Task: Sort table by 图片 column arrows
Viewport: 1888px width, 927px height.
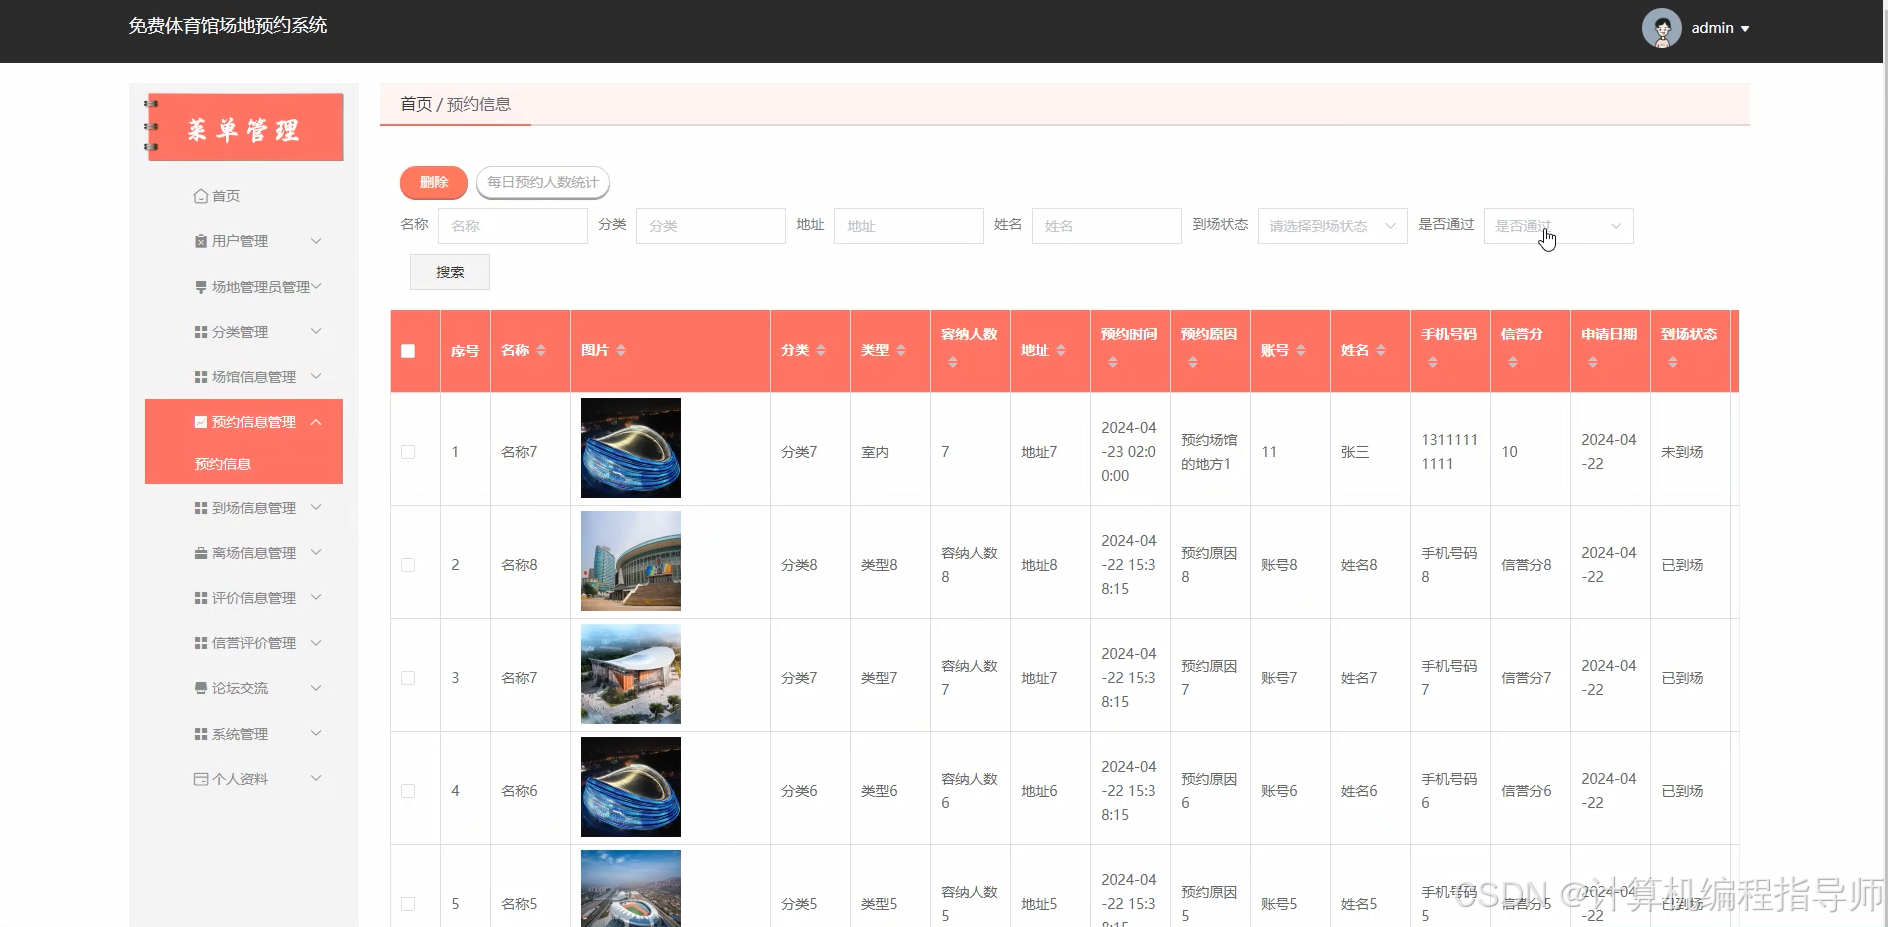Action: click(x=621, y=350)
